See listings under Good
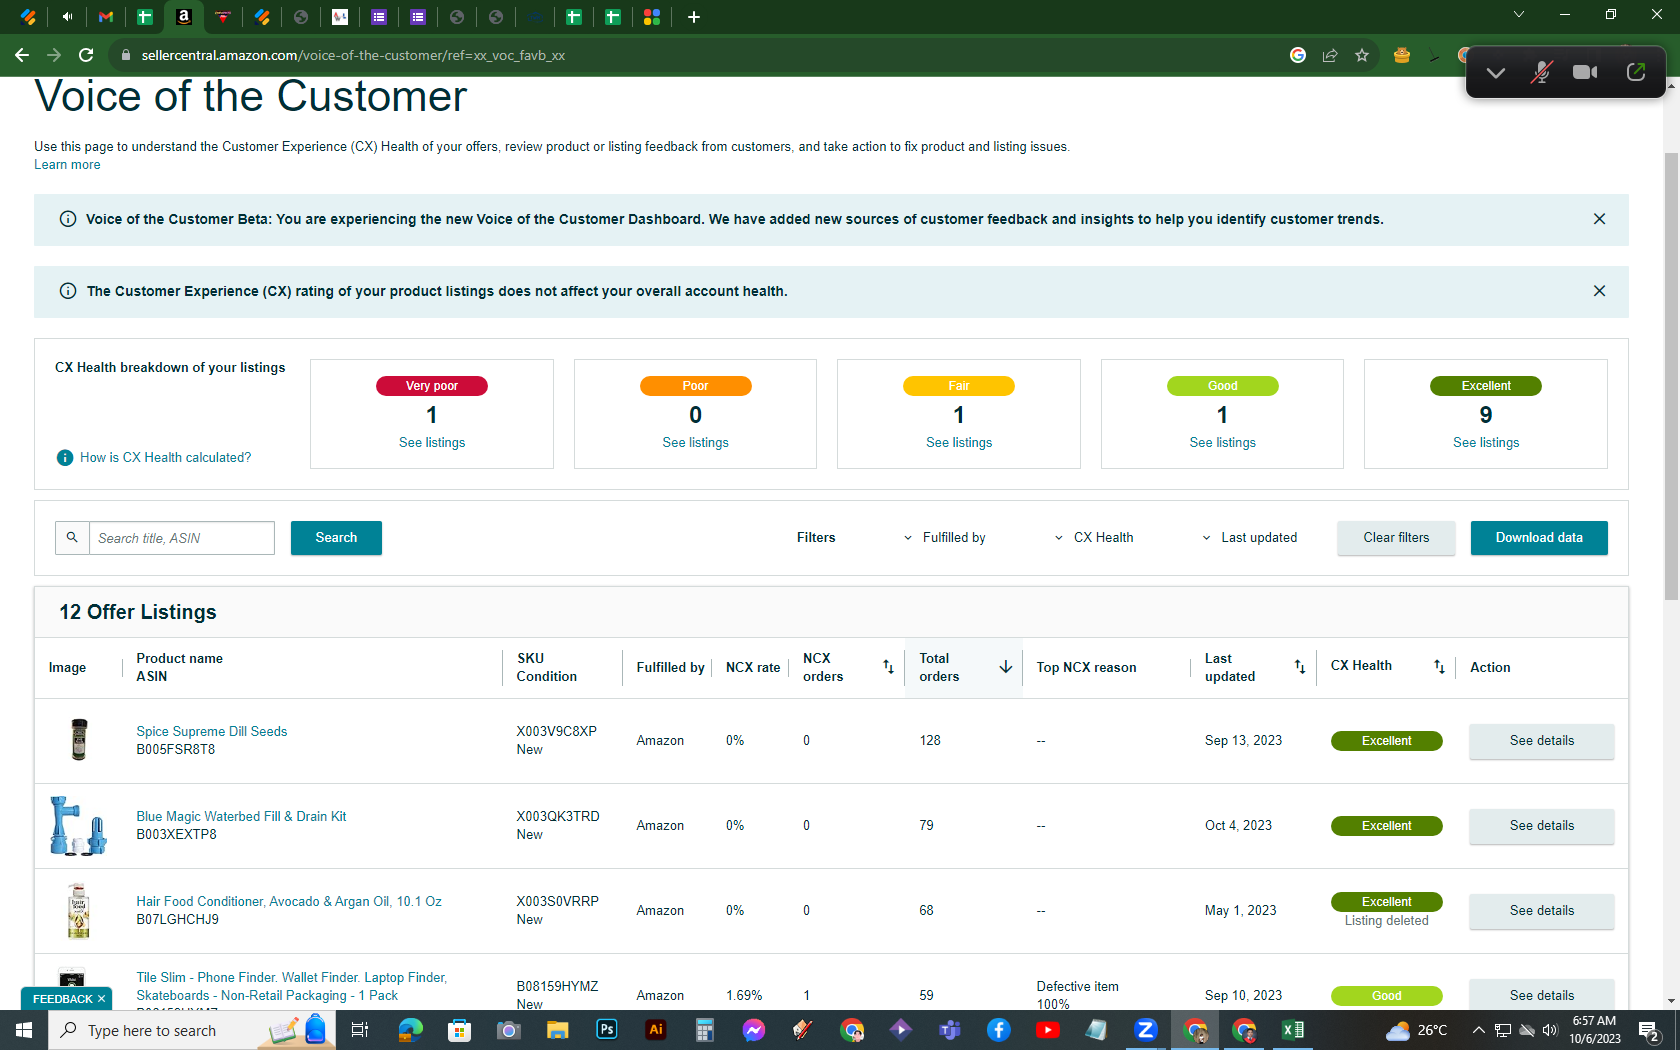Screen dimensions: 1680x1050 pos(1222,443)
